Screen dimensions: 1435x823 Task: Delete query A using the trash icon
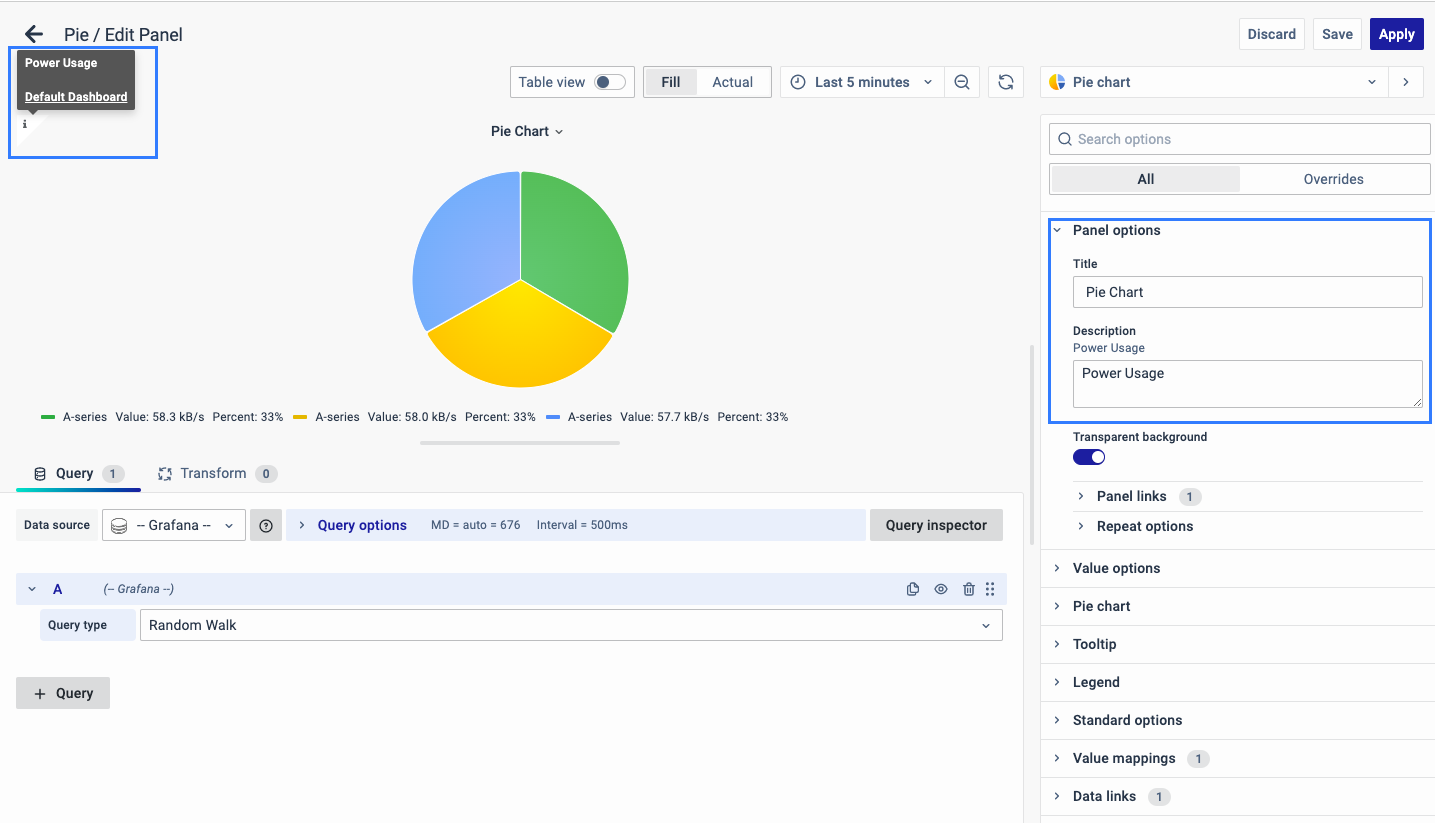[x=968, y=589]
